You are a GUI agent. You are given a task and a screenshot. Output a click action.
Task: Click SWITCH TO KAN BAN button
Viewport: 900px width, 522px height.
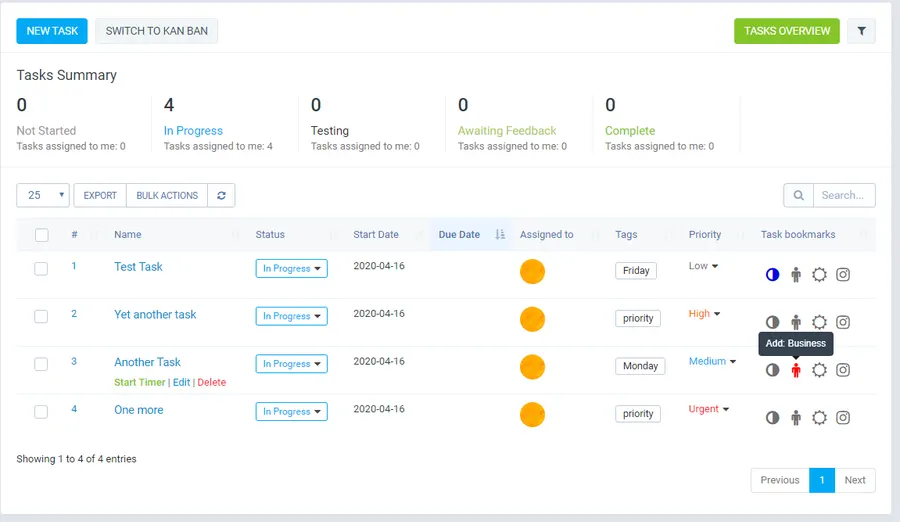pos(157,31)
